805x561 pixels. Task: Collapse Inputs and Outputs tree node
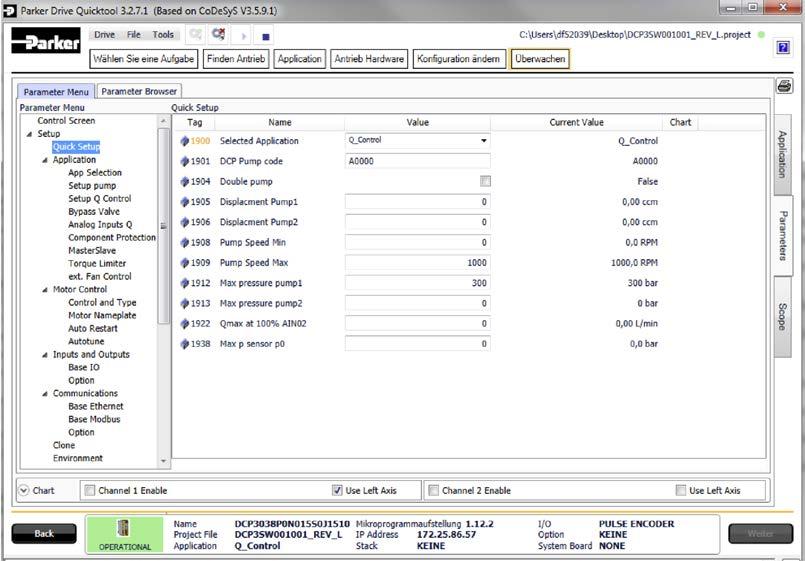tap(45, 355)
